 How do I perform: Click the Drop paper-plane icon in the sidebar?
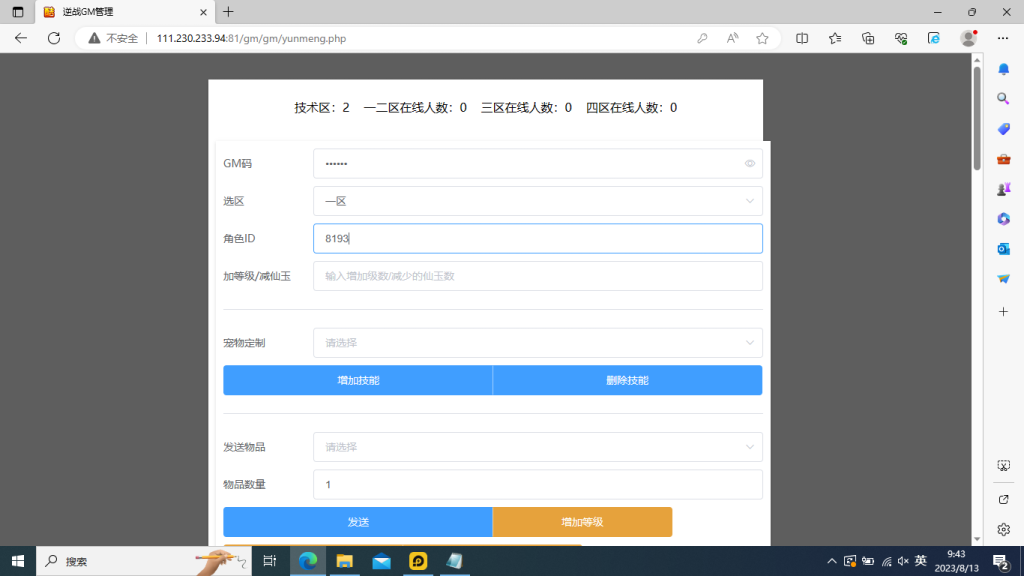coord(1004,278)
